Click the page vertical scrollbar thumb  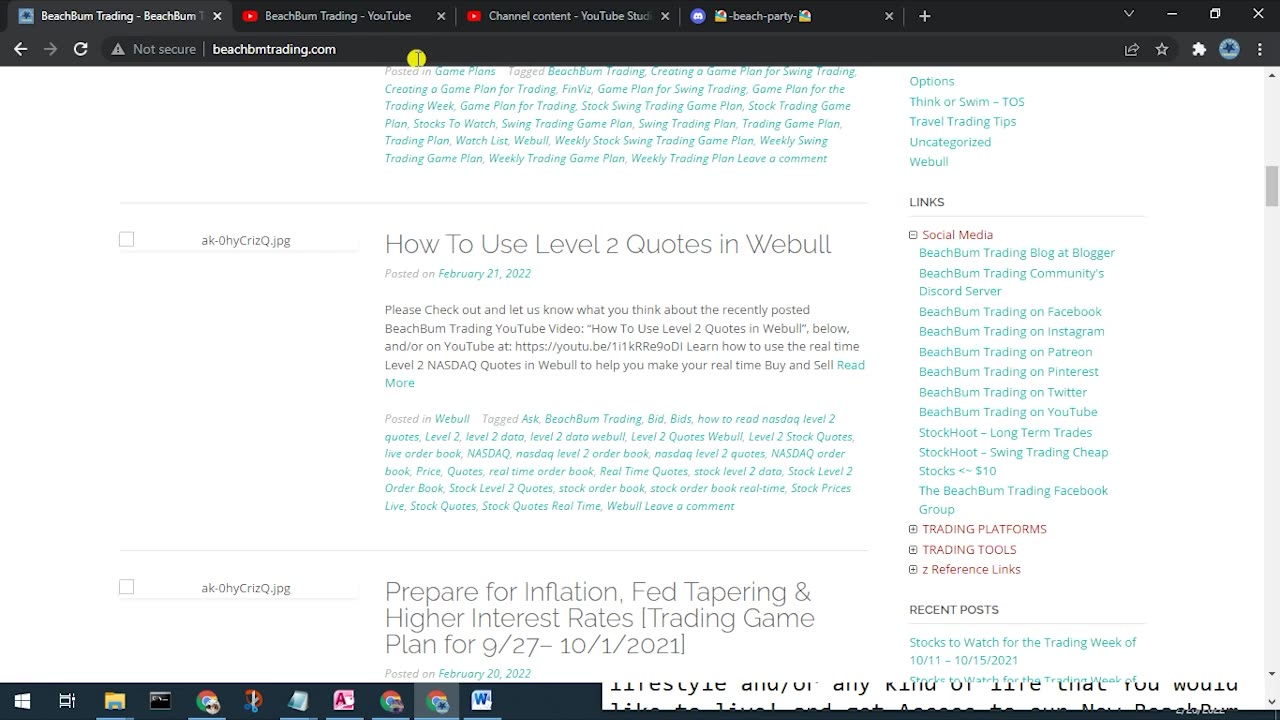(x=1271, y=187)
